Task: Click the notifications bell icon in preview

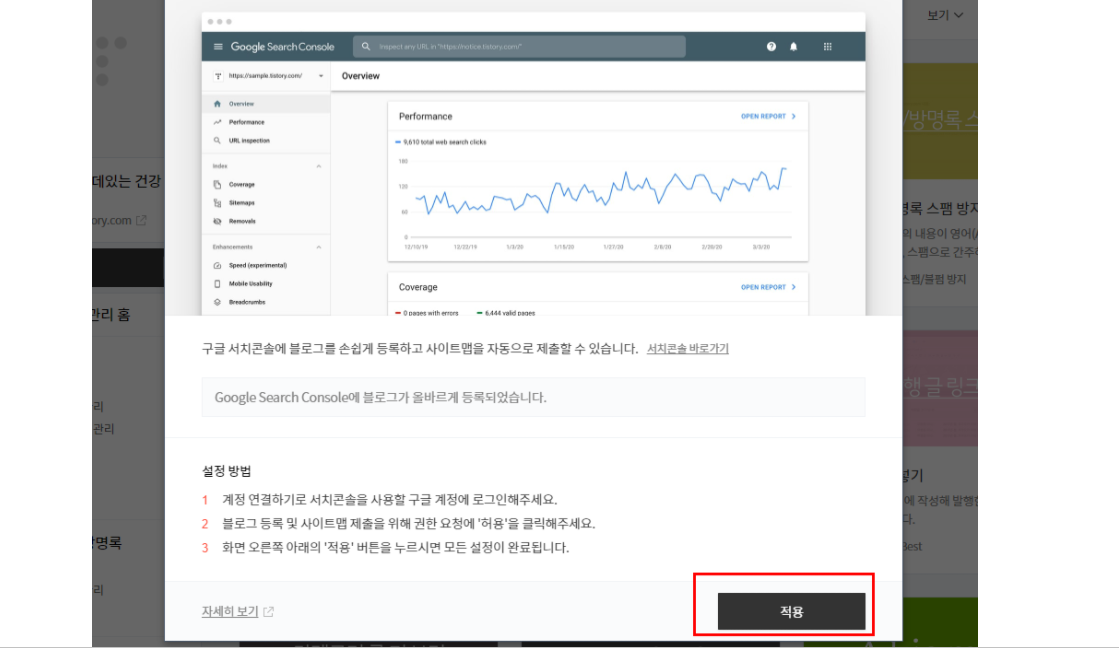Action: pyautogui.click(x=793, y=46)
